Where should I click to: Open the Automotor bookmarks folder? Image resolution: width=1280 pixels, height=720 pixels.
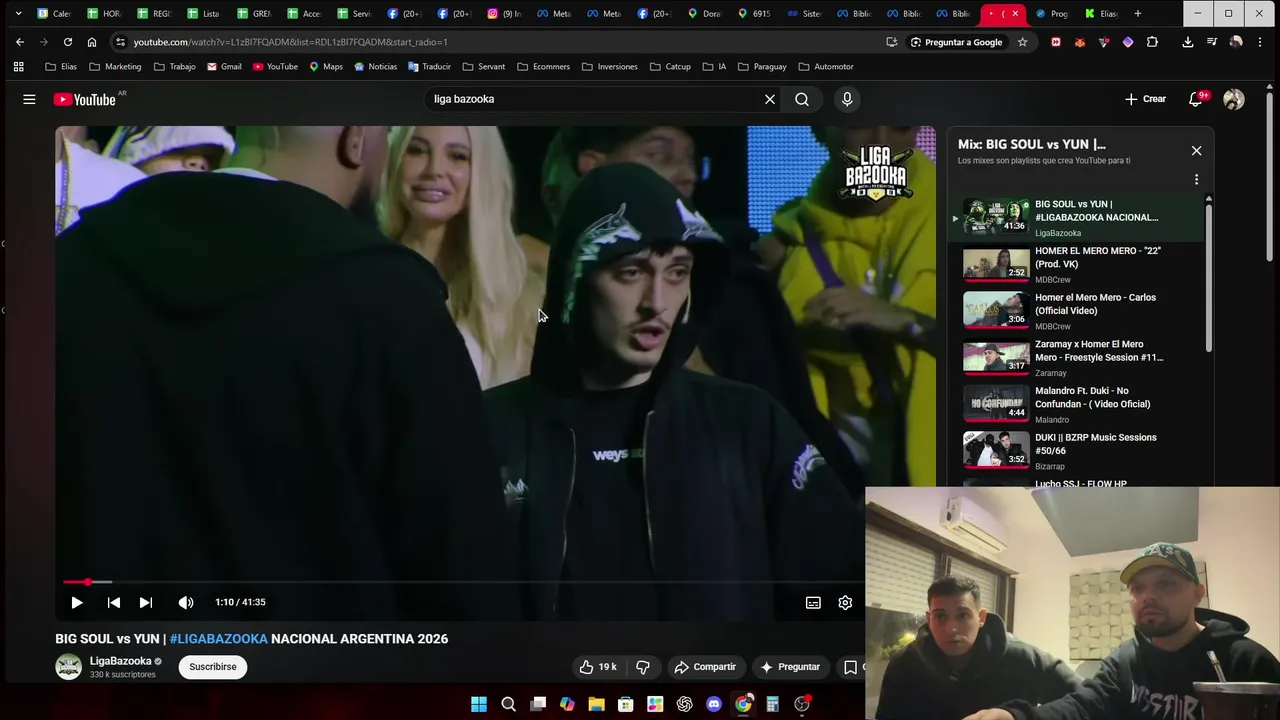(826, 67)
